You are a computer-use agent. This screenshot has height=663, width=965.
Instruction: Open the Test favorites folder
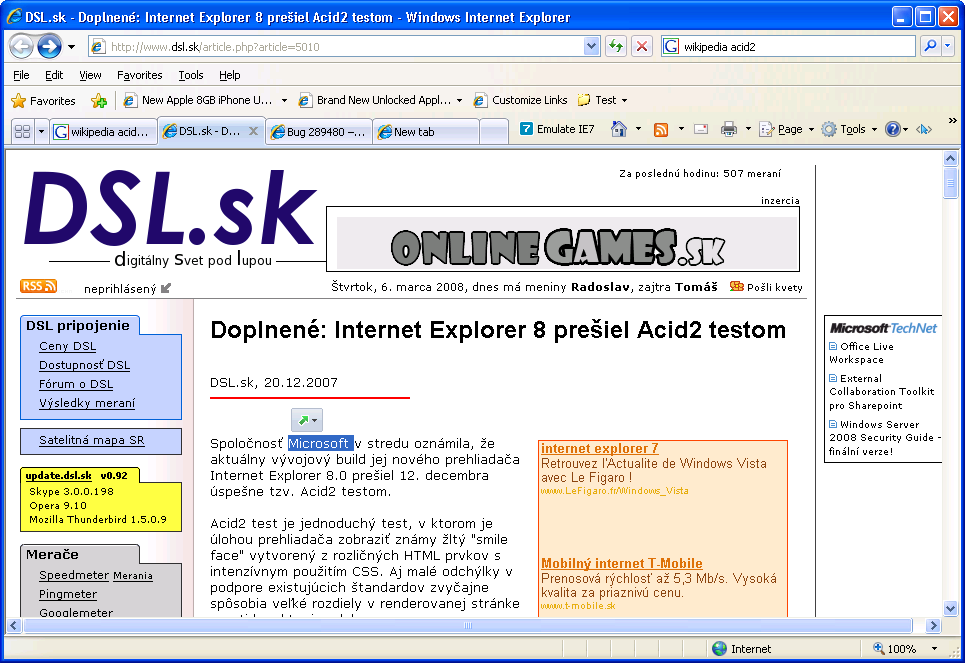(x=603, y=100)
